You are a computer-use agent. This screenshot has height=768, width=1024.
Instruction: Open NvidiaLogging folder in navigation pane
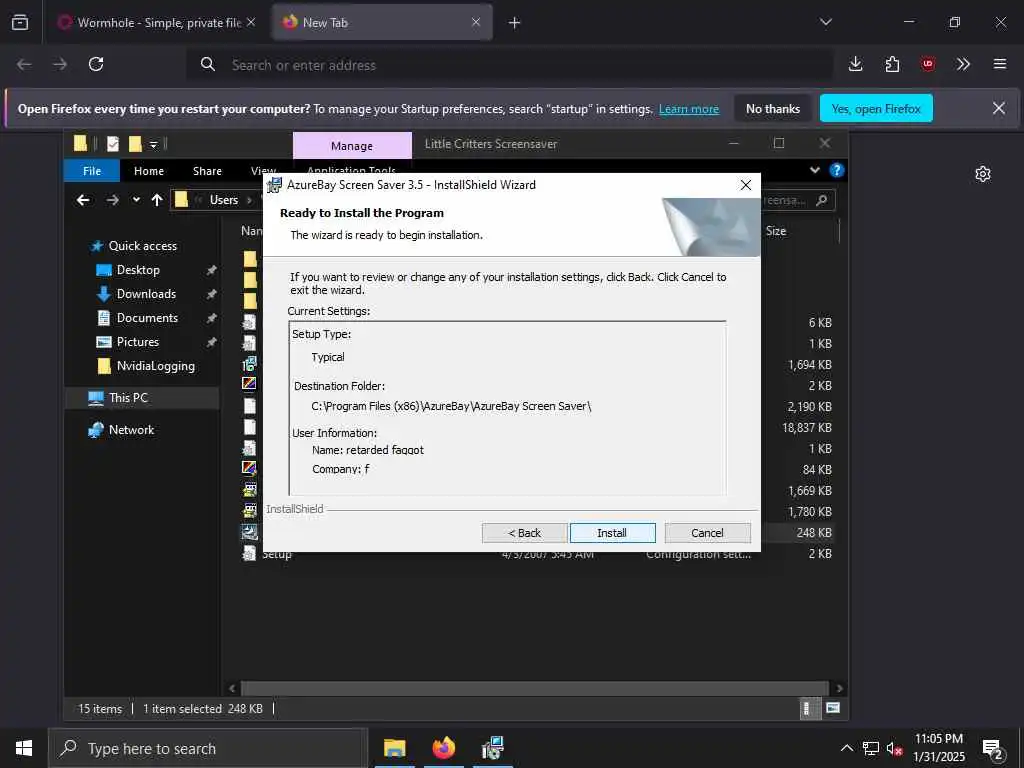tap(155, 366)
